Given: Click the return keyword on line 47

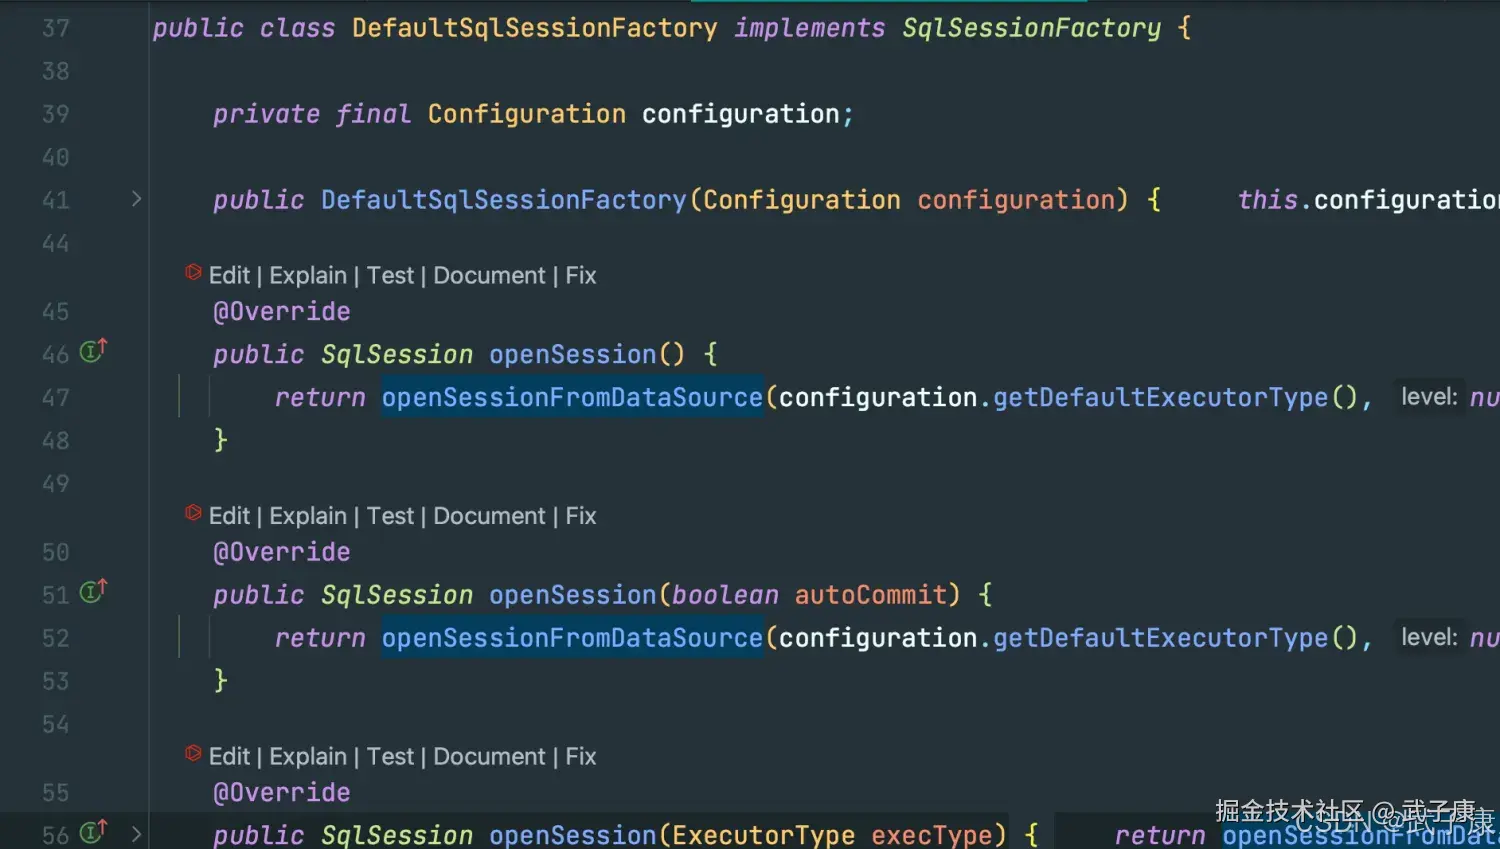Looking at the screenshot, I should [320, 397].
